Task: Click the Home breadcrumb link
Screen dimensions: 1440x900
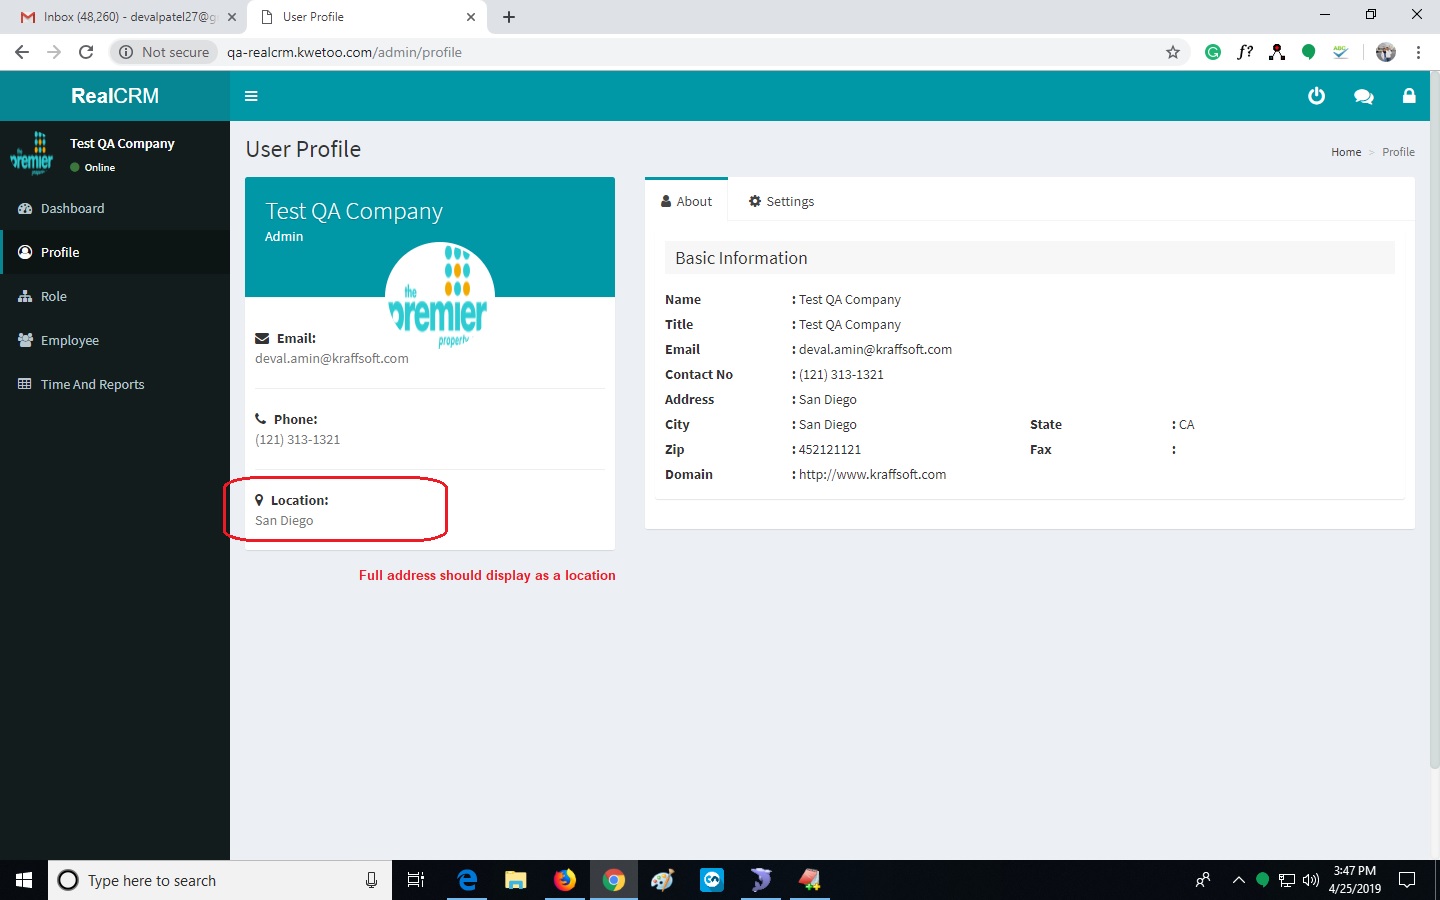Action: point(1345,152)
